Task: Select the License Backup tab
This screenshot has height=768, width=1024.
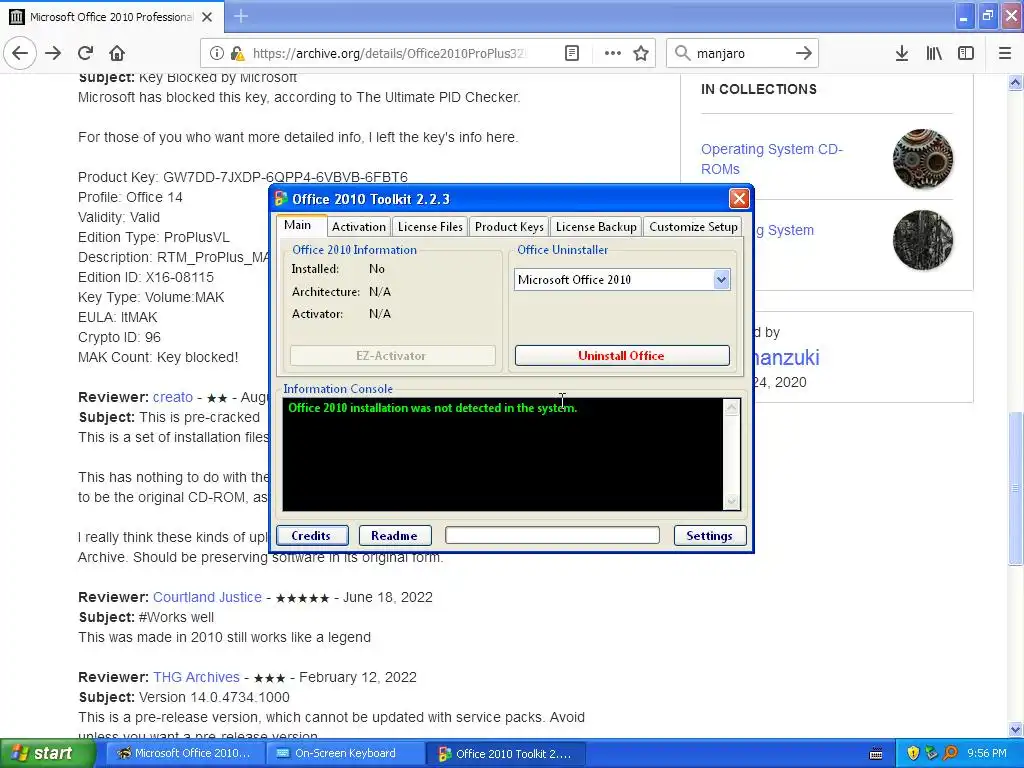Action: pos(596,227)
